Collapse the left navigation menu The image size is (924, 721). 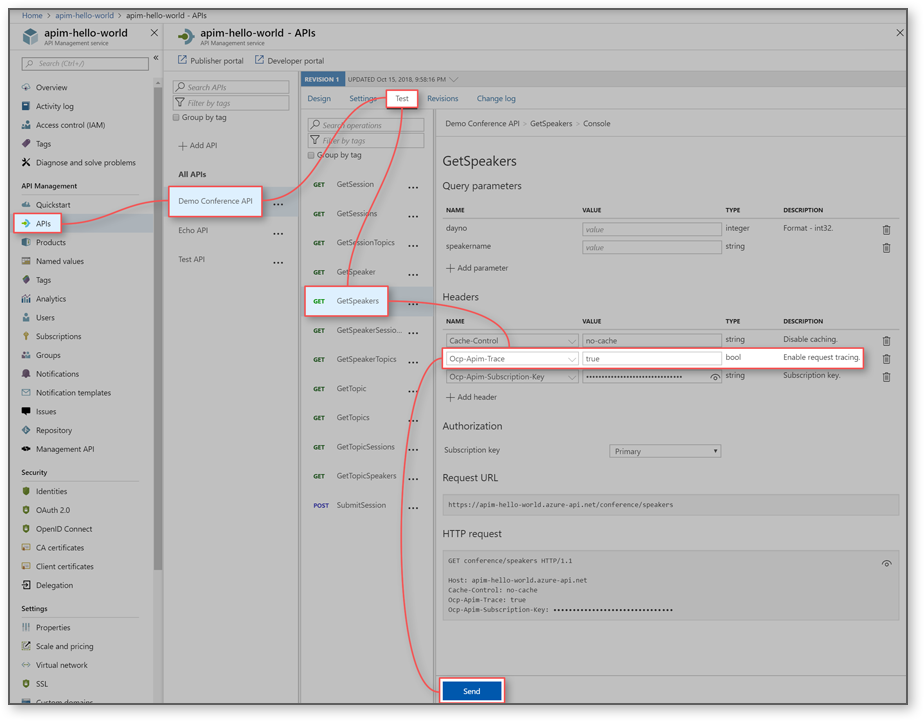[x=156, y=58]
